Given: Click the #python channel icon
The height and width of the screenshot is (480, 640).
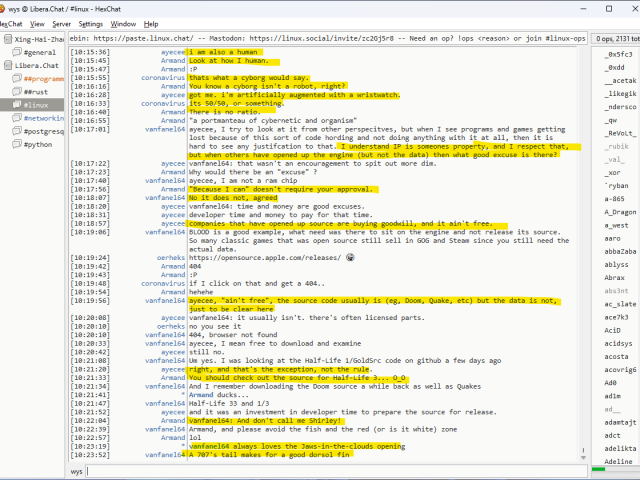Looking at the screenshot, I should (x=15, y=144).
